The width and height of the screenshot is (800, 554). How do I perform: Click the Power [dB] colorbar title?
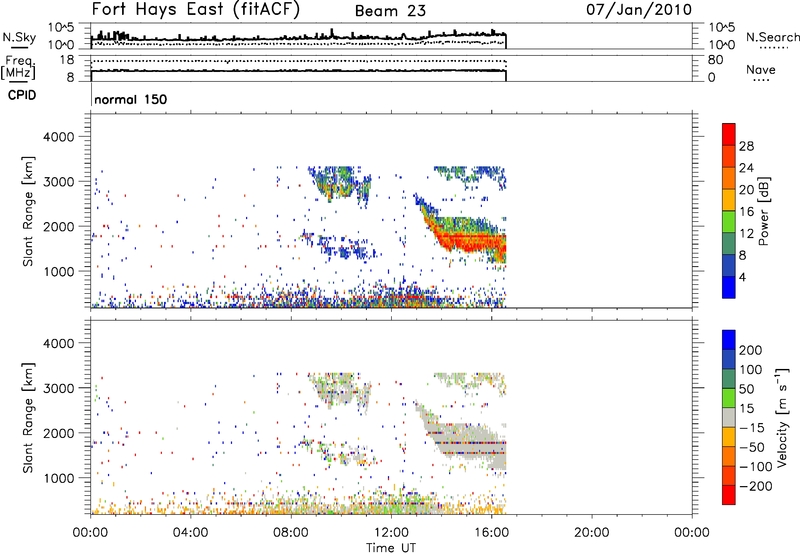tap(763, 211)
